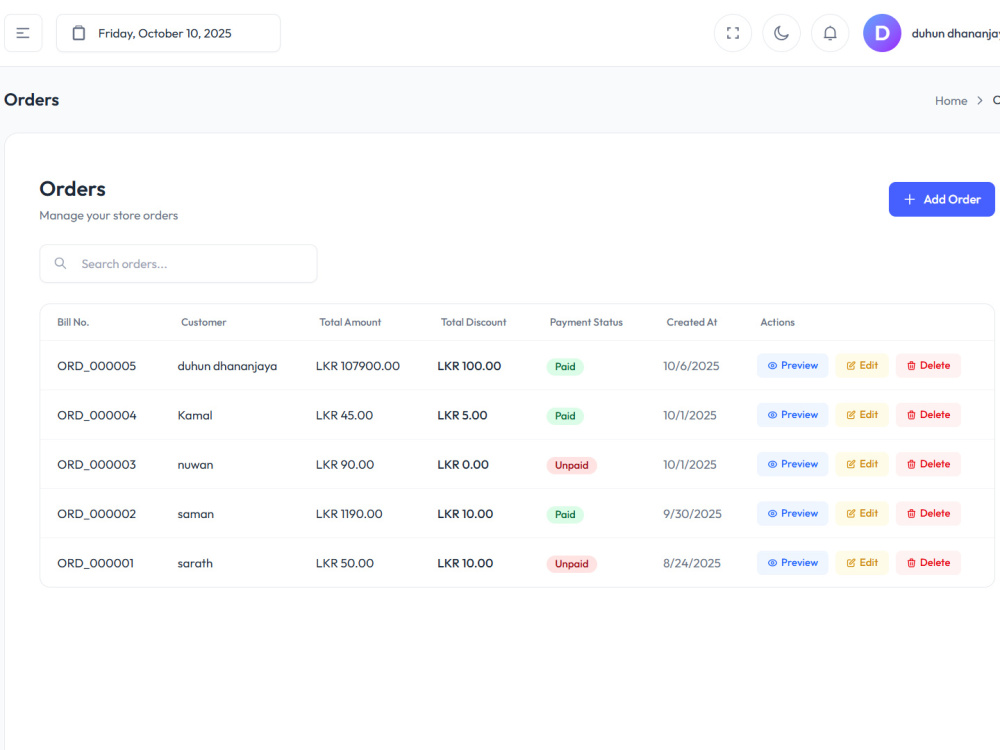Click the Total Discount column header
The width and height of the screenshot is (1000, 750).
click(x=473, y=322)
